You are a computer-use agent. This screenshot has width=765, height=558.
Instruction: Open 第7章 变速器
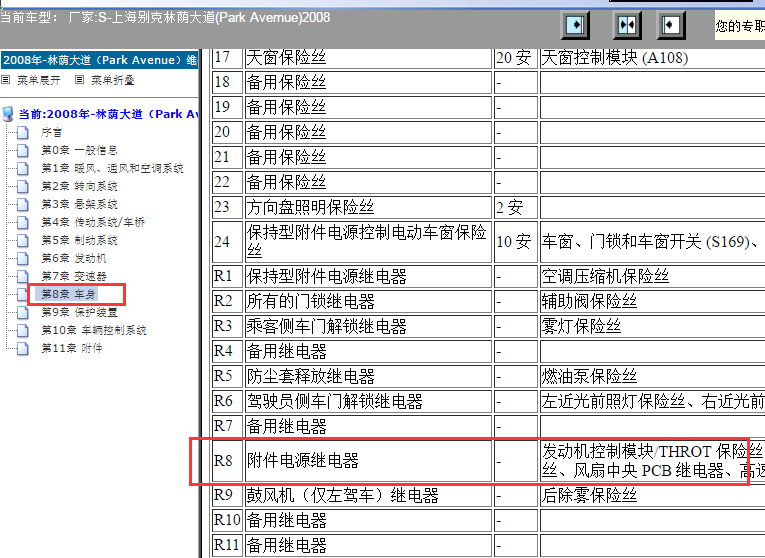(x=74, y=277)
